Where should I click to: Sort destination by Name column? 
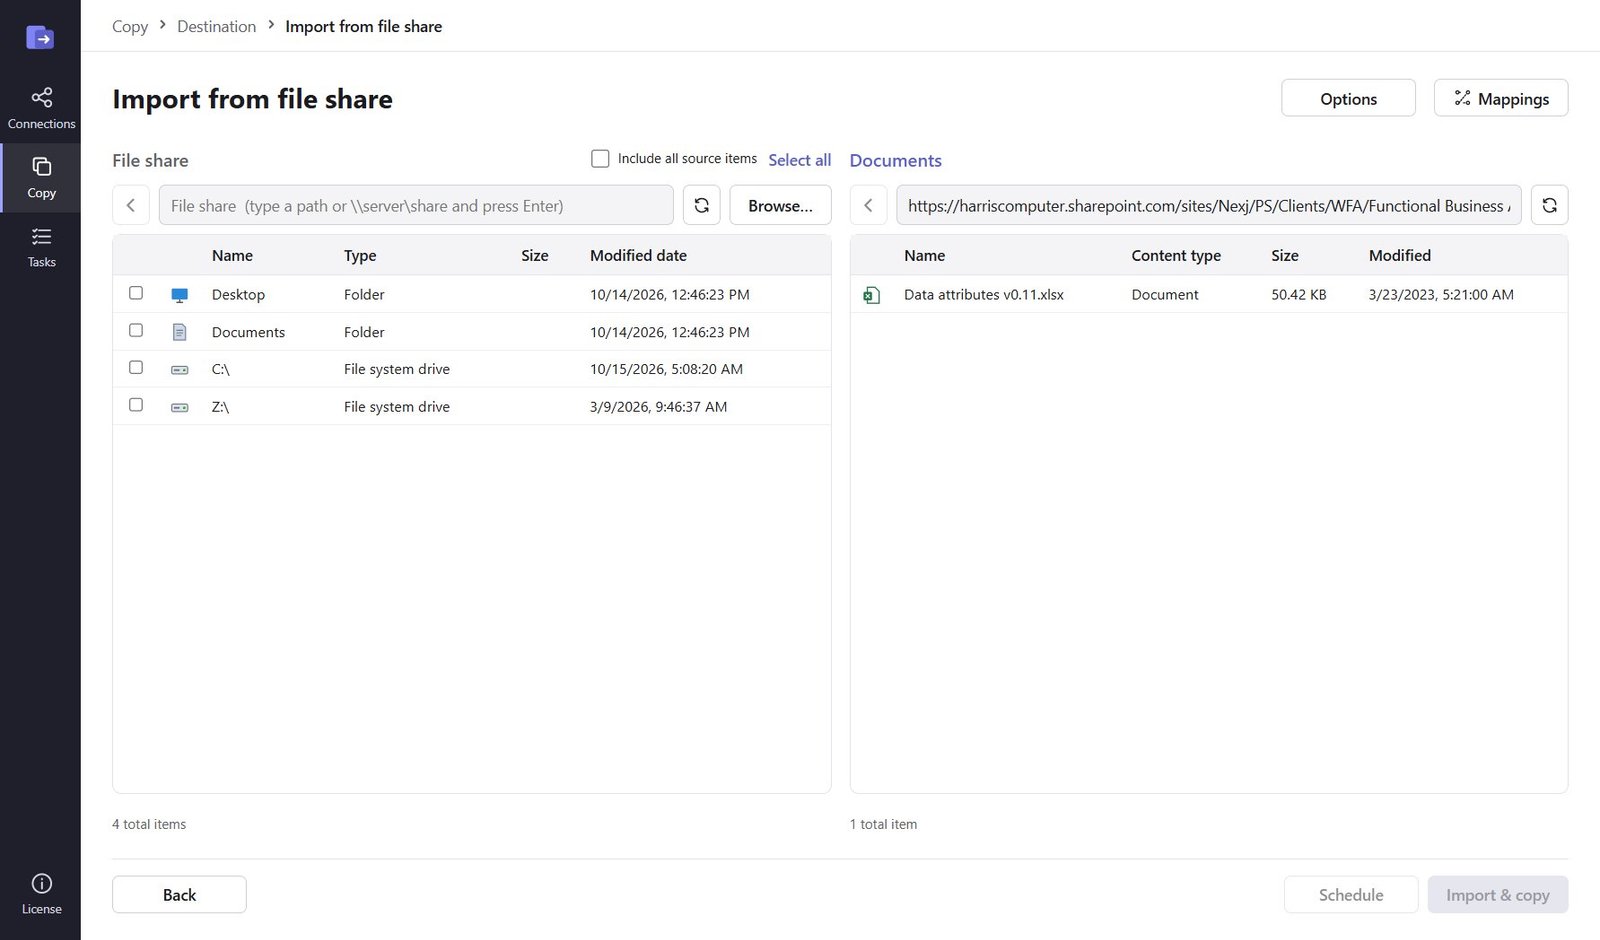(924, 255)
